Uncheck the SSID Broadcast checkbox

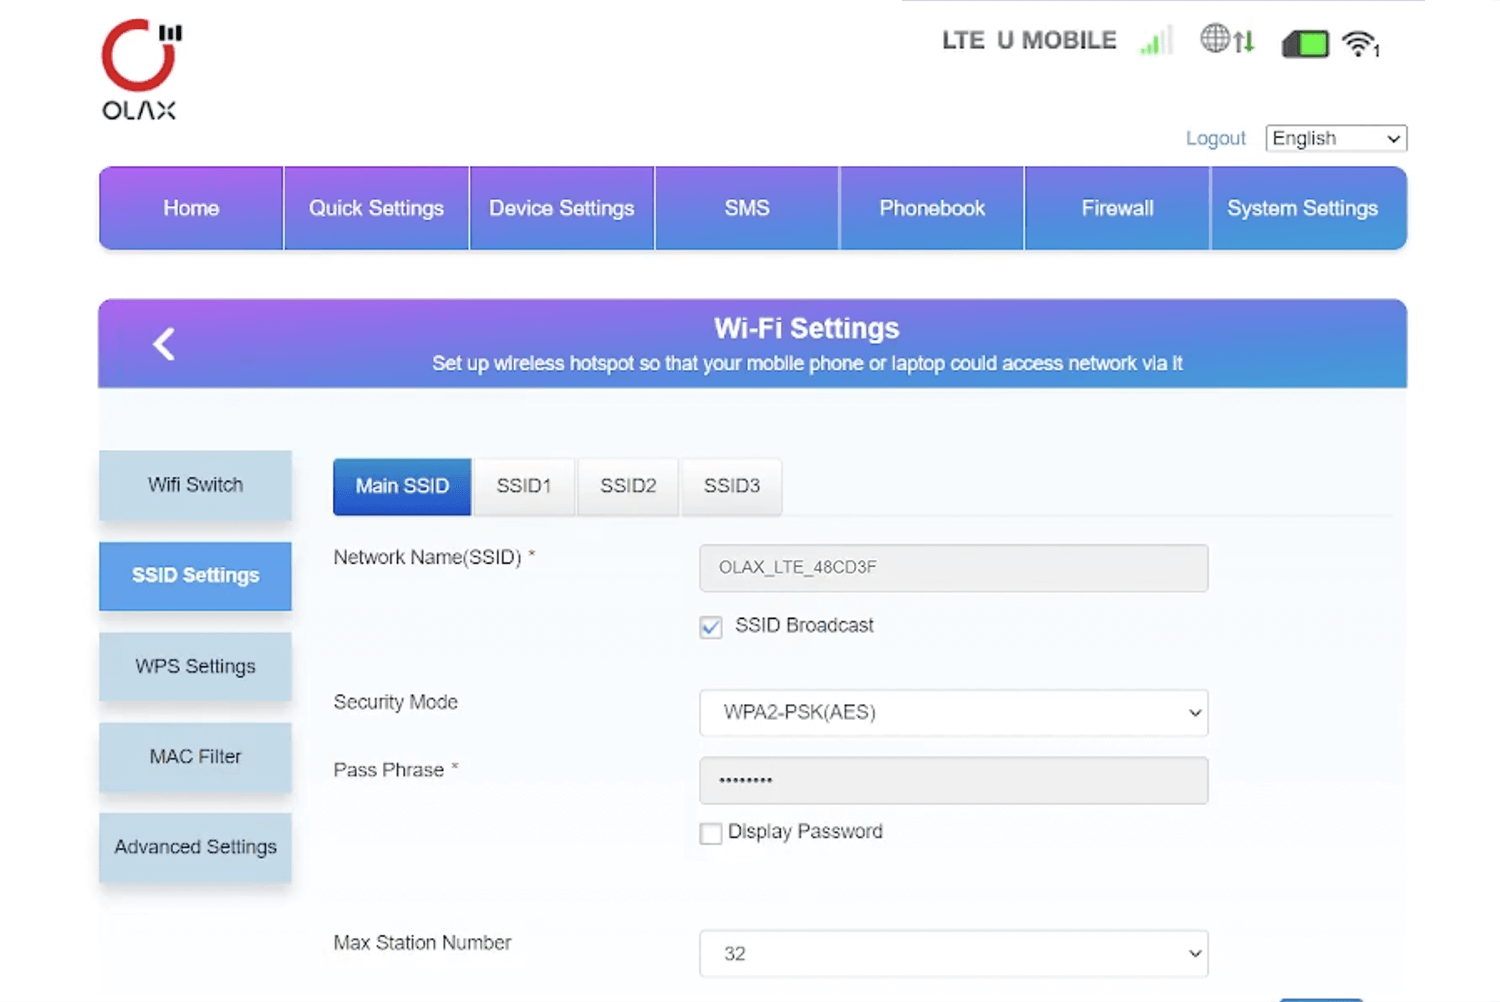coord(711,627)
